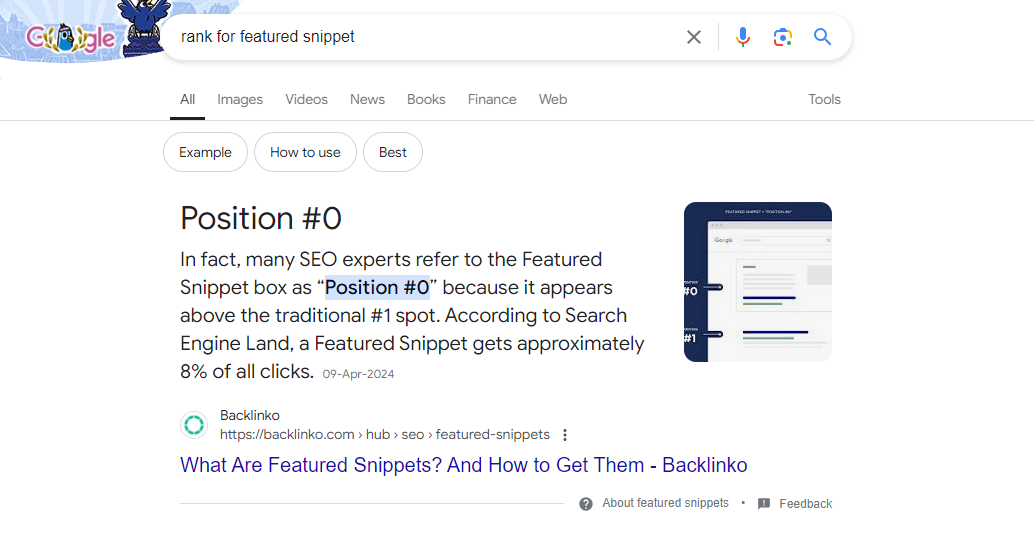The height and width of the screenshot is (545, 1034).
Task: Select the Best filter chip
Action: pyautogui.click(x=393, y=152)
